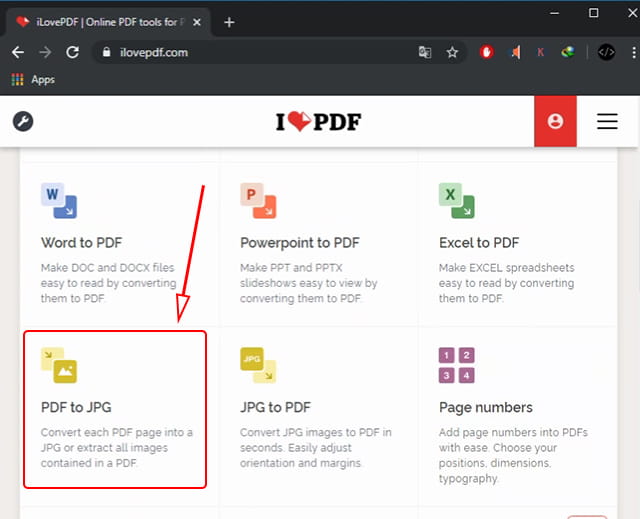
Task: Minimize the browser window
Action: click(554, 13)
